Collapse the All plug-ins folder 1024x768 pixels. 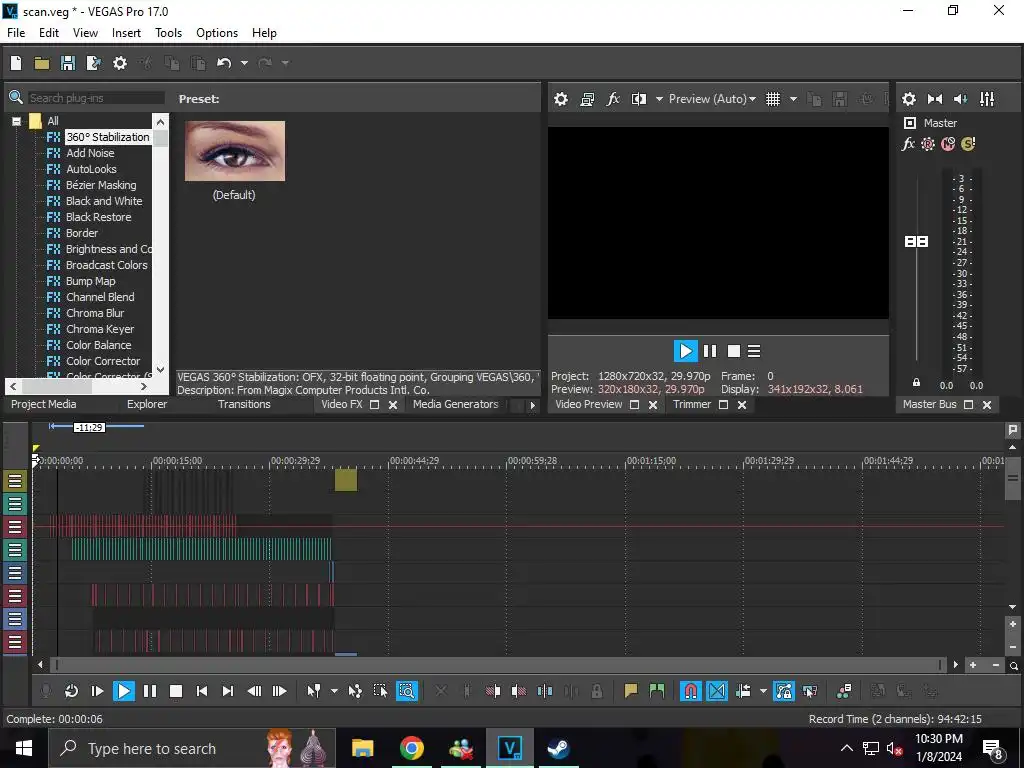(16, 121)
